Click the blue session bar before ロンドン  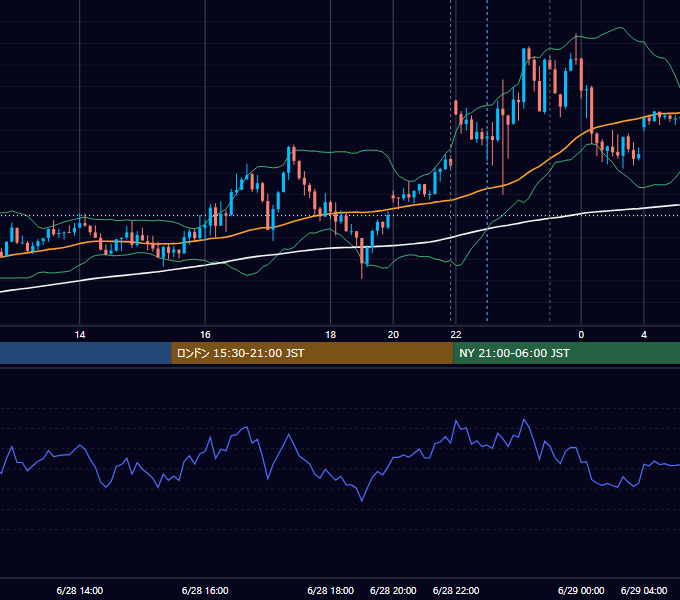click(x=86, y=353)
